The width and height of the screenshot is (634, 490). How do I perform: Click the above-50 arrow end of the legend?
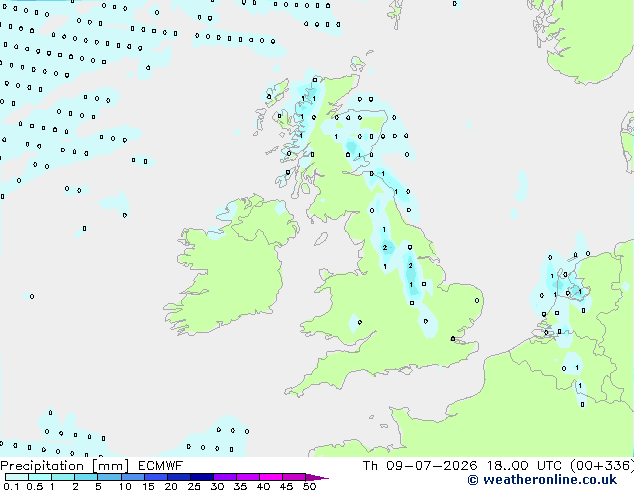click(x=317, y=477)
